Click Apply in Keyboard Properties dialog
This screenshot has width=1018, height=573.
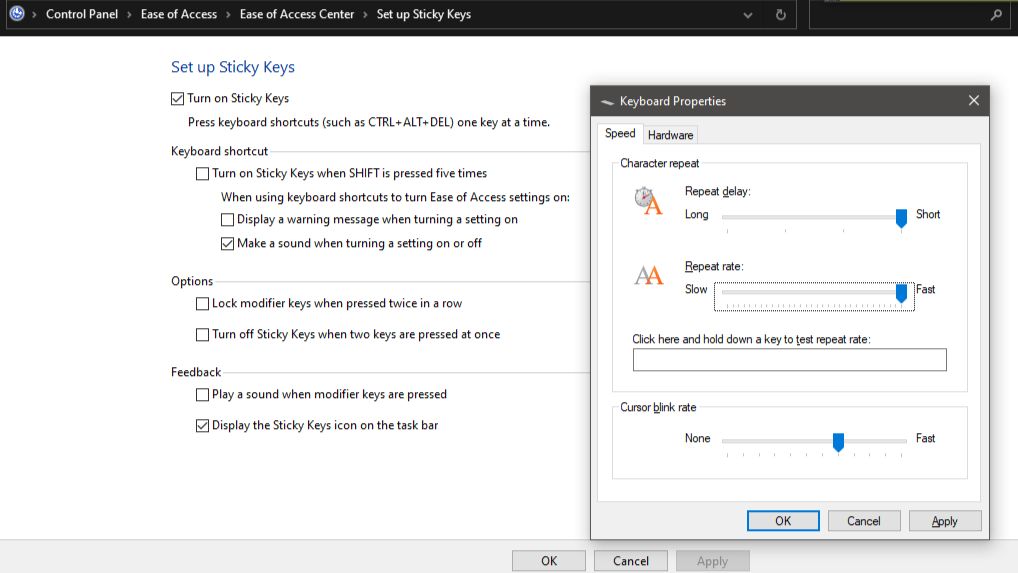(945, 520)
